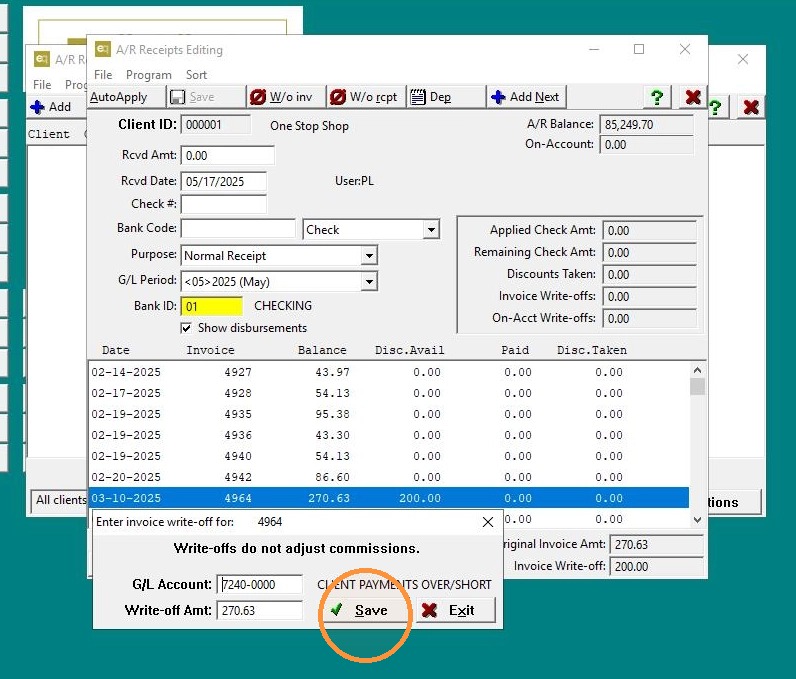Select invoice 4936 row

[388, 435]
